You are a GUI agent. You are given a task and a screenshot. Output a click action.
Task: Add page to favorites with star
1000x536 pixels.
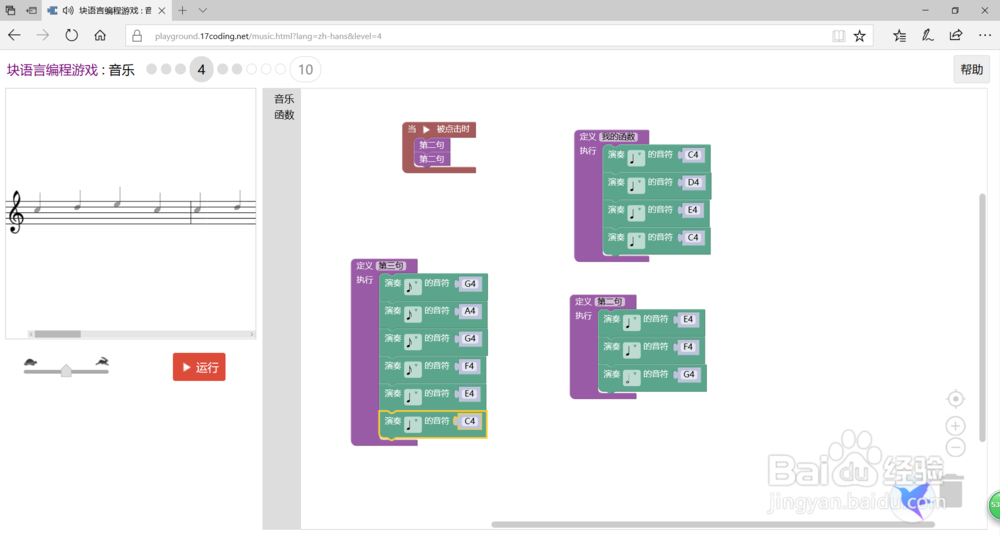[x=860, y=36]
